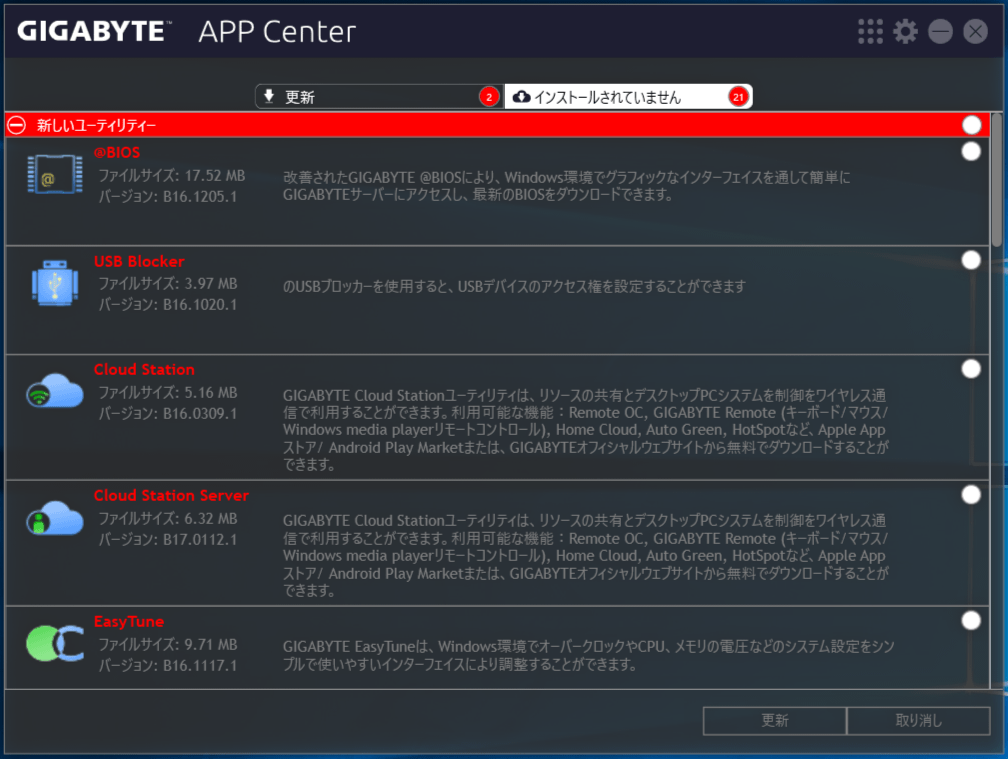
Task: Click the EasyTune green icon
Action: pyautogui.click(x=55, y=643)
